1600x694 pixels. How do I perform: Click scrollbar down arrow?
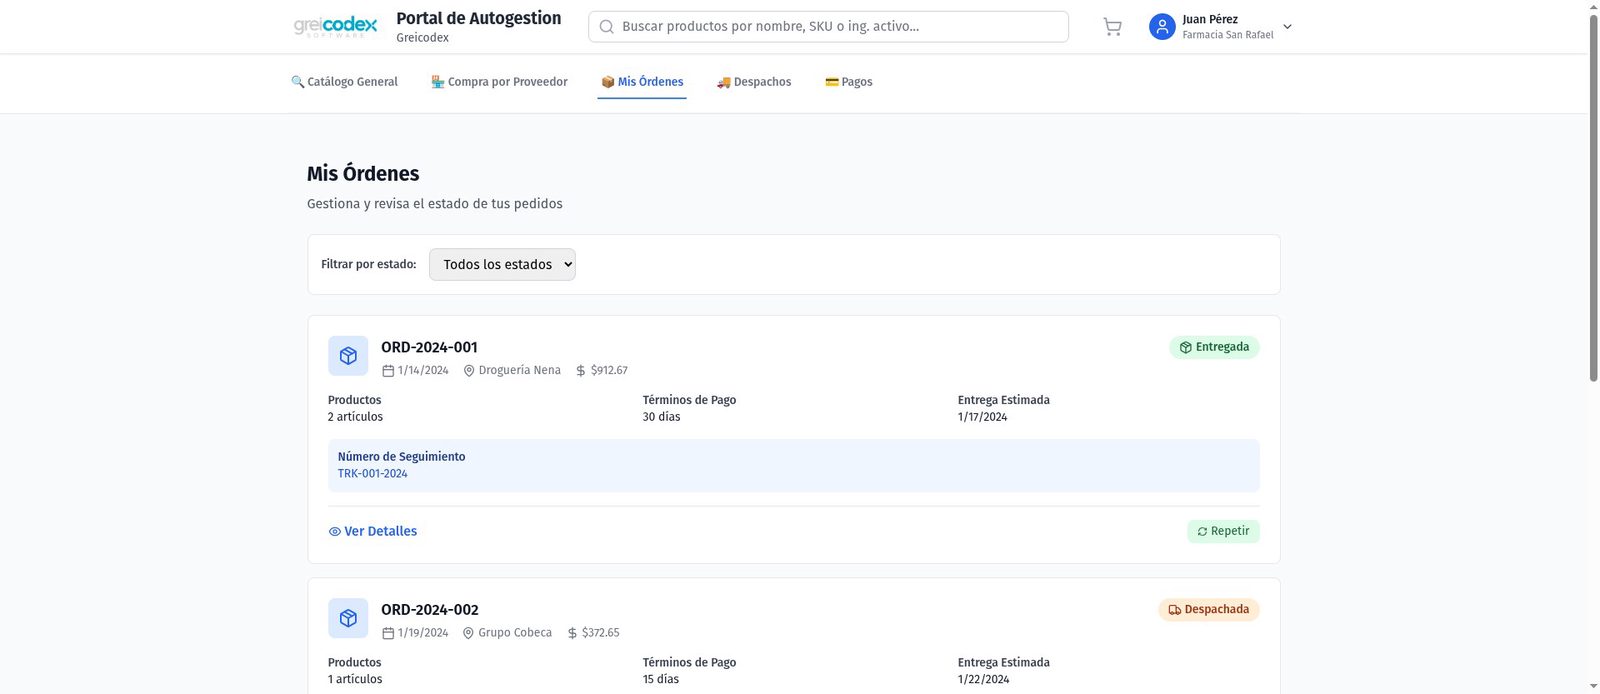[1594, 687]
